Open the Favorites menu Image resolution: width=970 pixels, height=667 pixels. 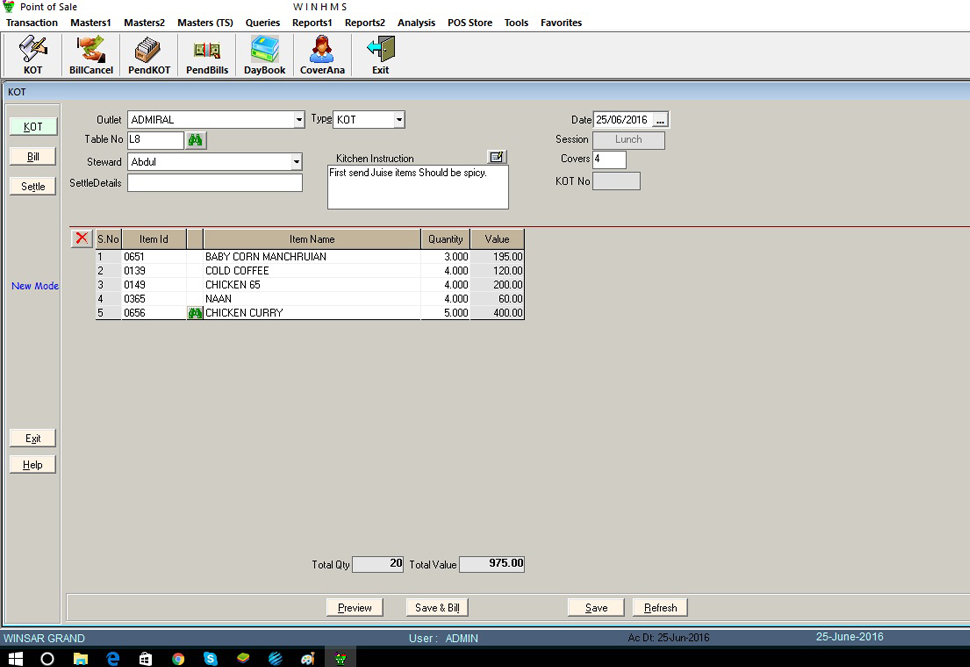tap(561, 23)
